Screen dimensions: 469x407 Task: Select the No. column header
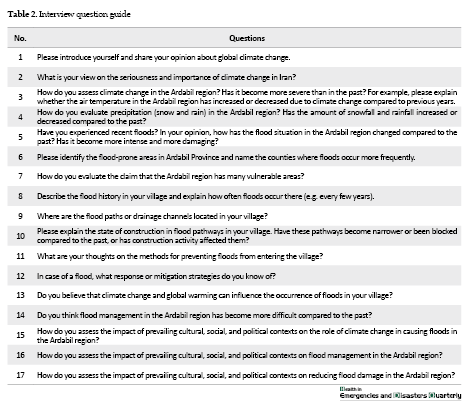click(x=20, y=38)
